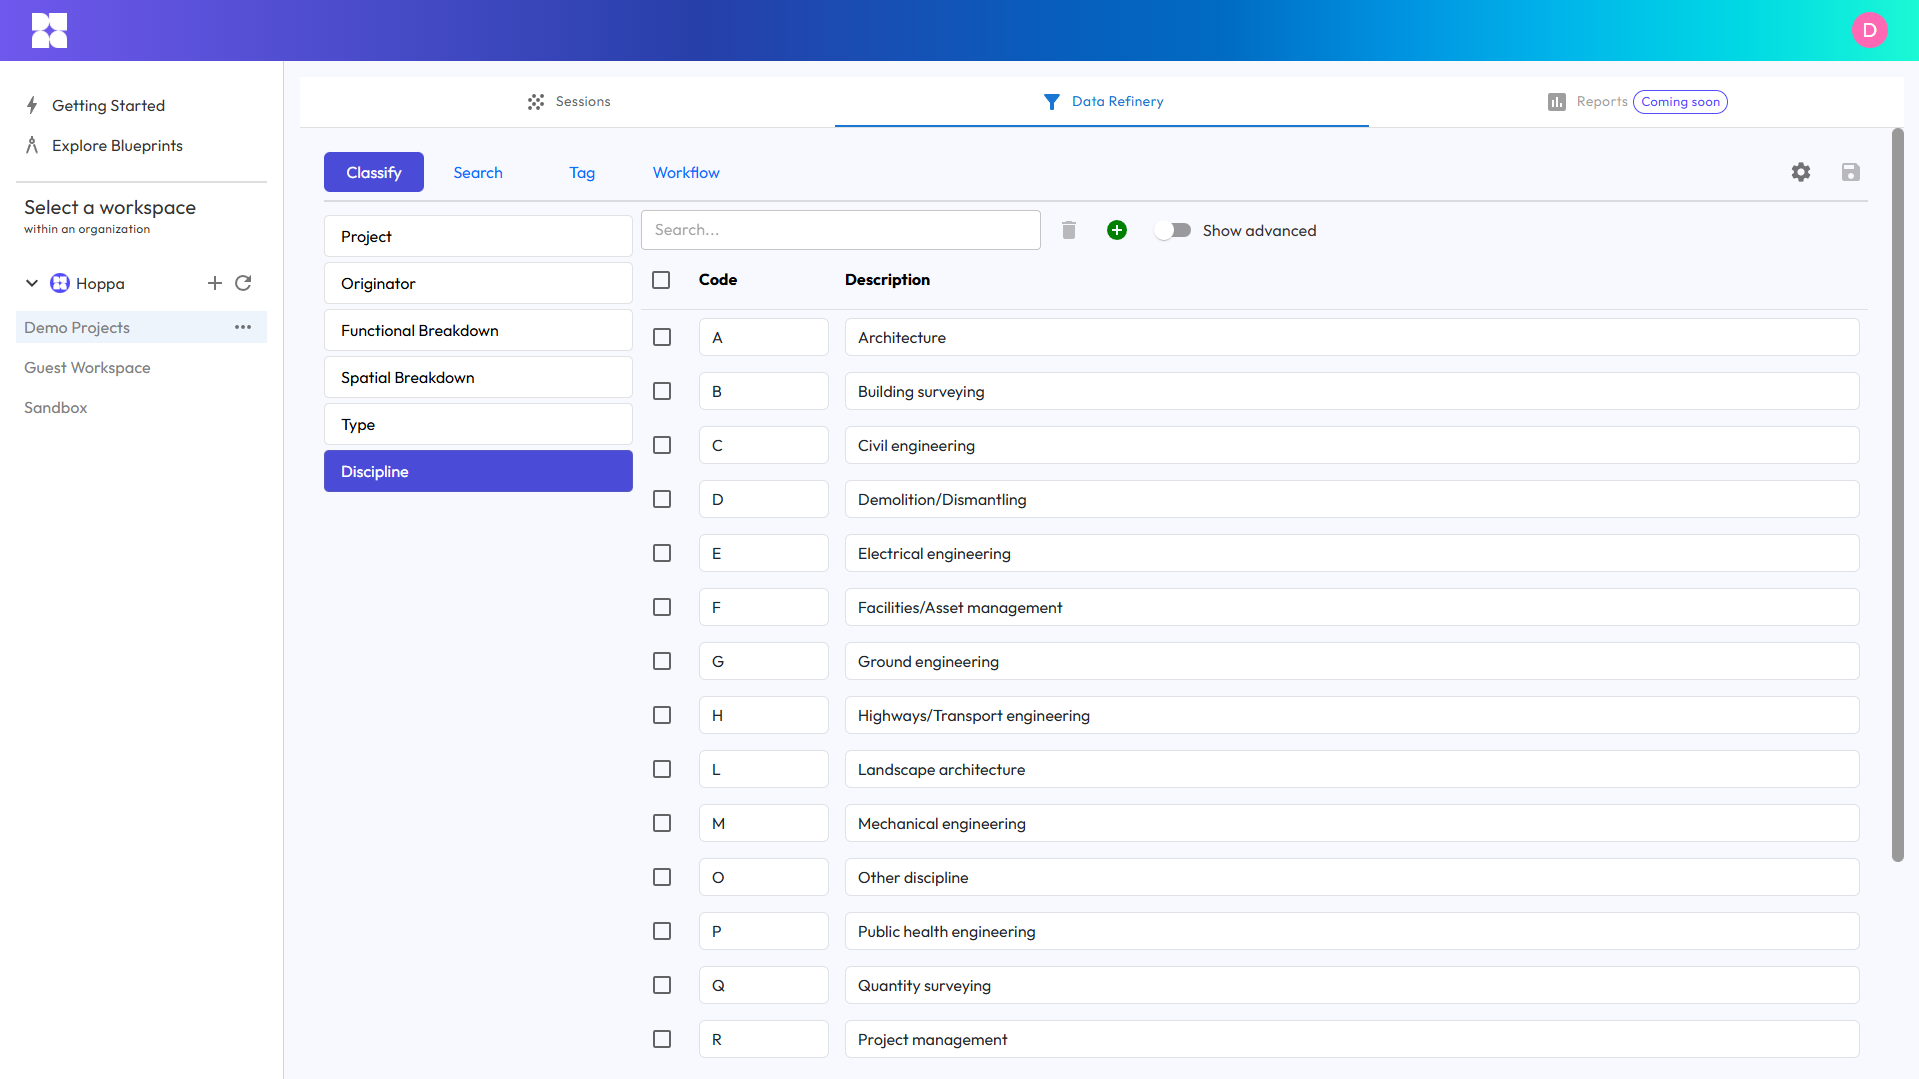Click the Hoppa logo in header
Viewport: 1919px width, 1079px height.
[x=49, y=30]
